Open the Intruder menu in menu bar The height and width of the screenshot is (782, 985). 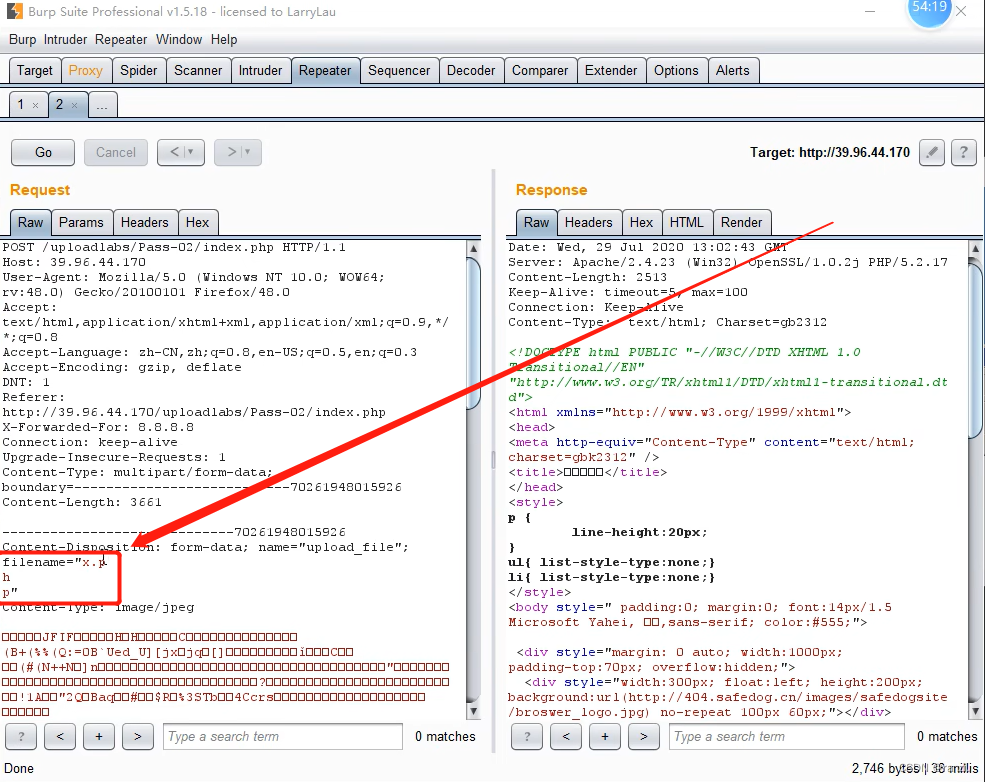click(x=65, y=40)
